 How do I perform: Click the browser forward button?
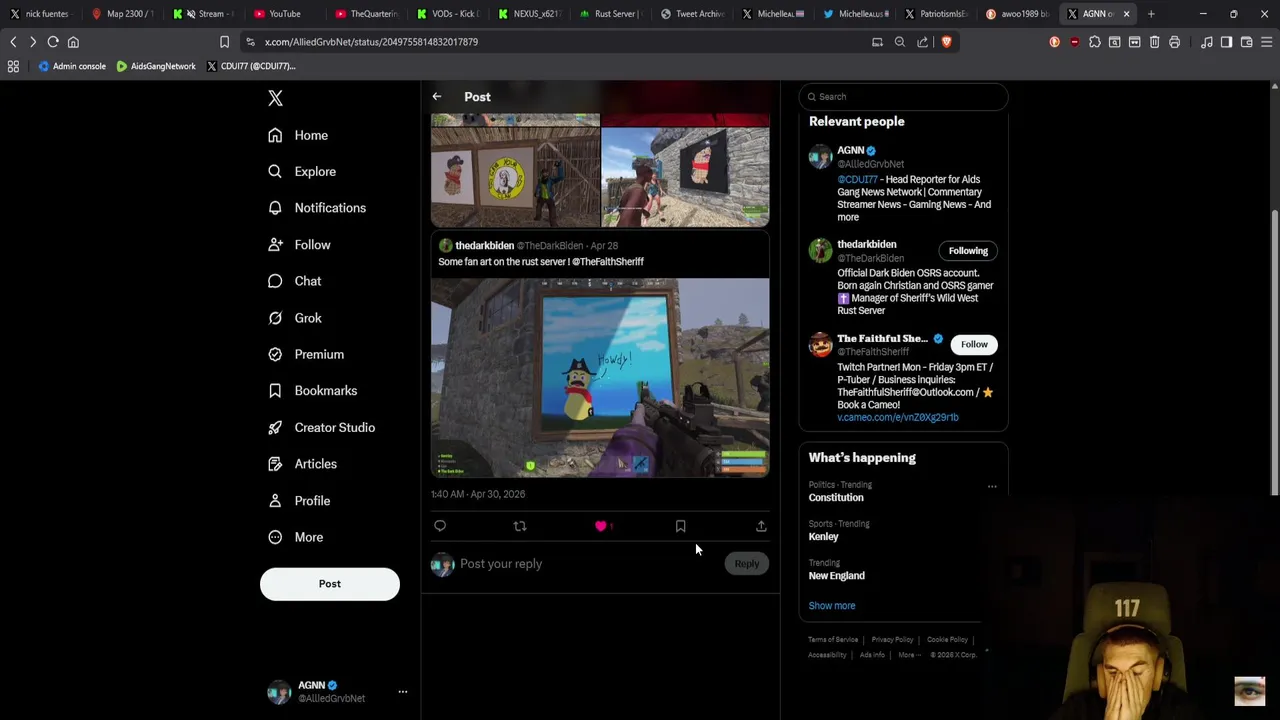pos(32,42)
